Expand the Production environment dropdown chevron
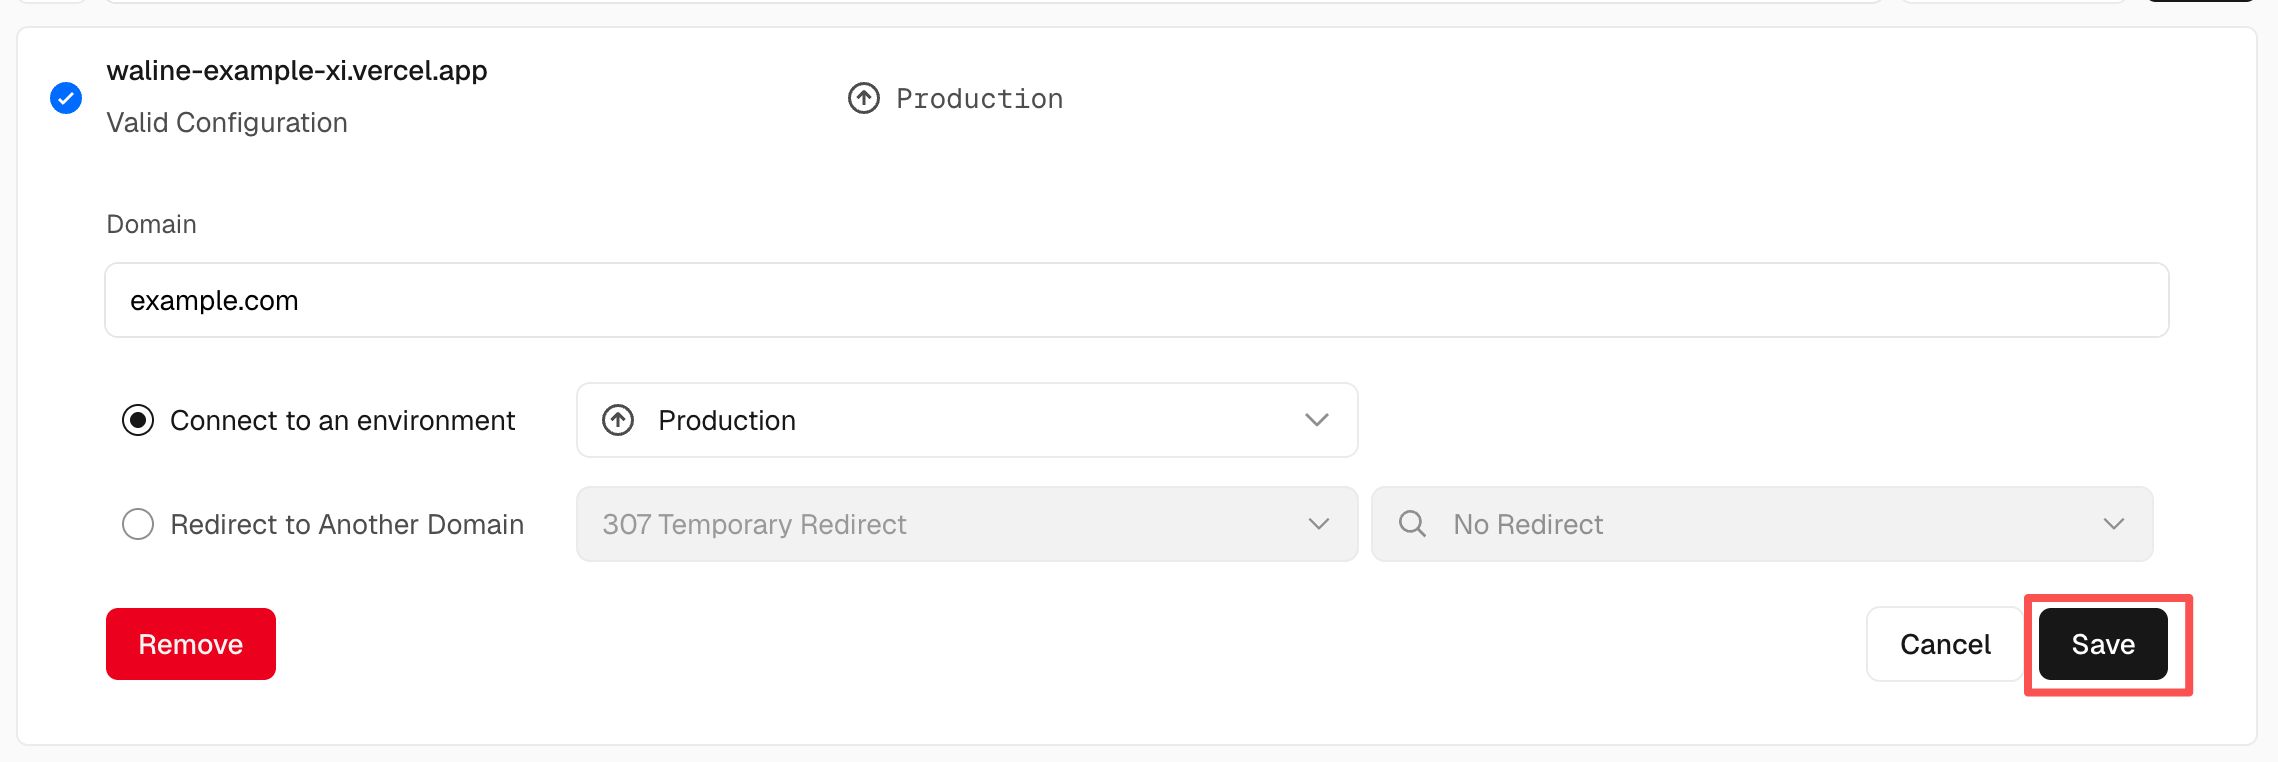The image size is (2278, 762). [x=1317, y=420]
